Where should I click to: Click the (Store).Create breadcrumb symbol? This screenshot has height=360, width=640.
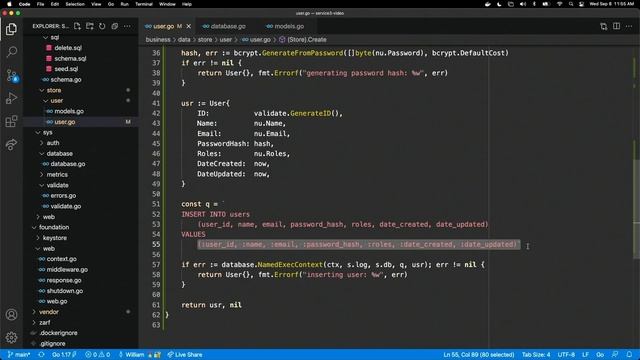coord(303,40)
